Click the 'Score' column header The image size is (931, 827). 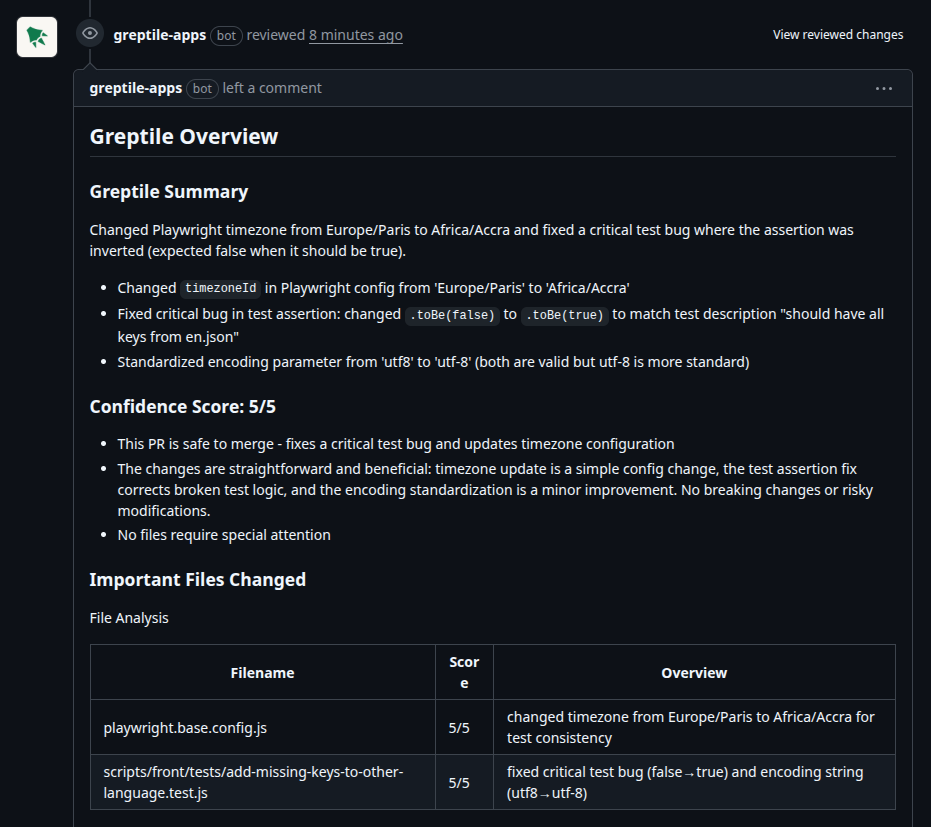click(464, 673)
